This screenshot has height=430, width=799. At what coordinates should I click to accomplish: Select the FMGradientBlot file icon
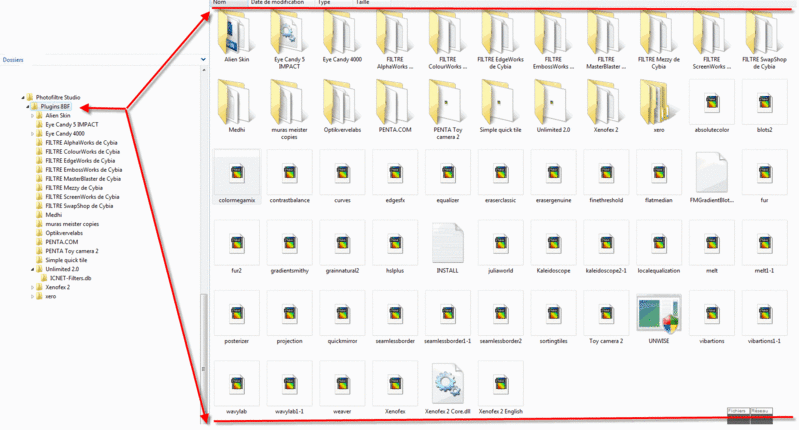click(x=712, y=173)
